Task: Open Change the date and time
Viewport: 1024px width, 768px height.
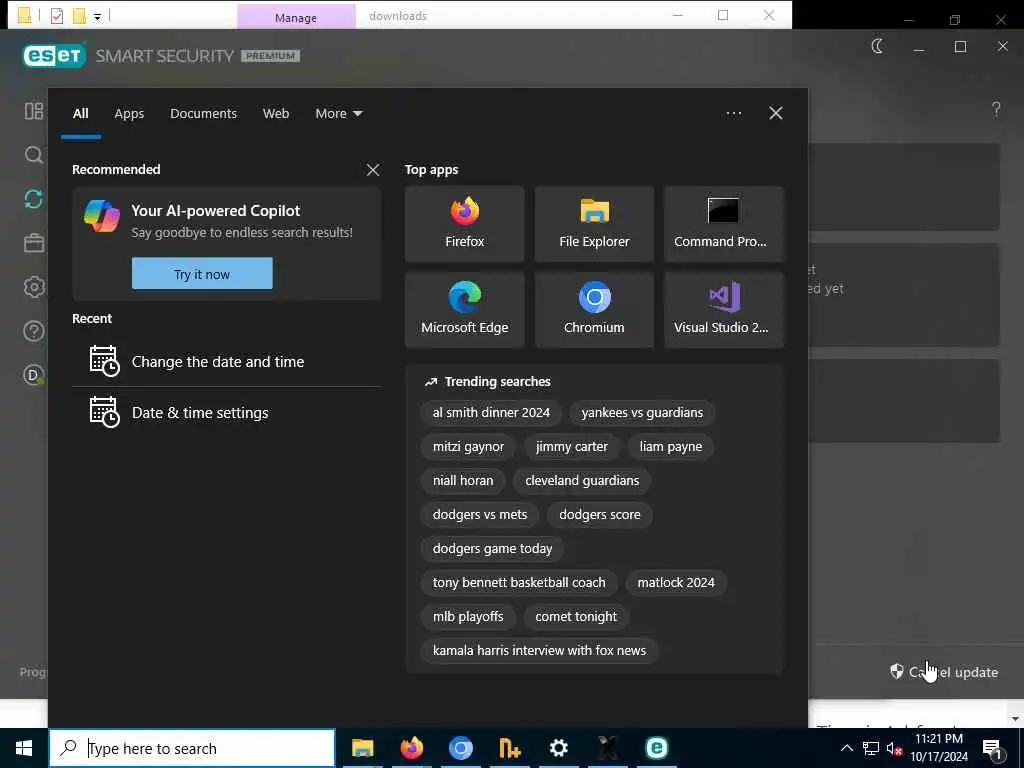Action: [x=227, y=362]
